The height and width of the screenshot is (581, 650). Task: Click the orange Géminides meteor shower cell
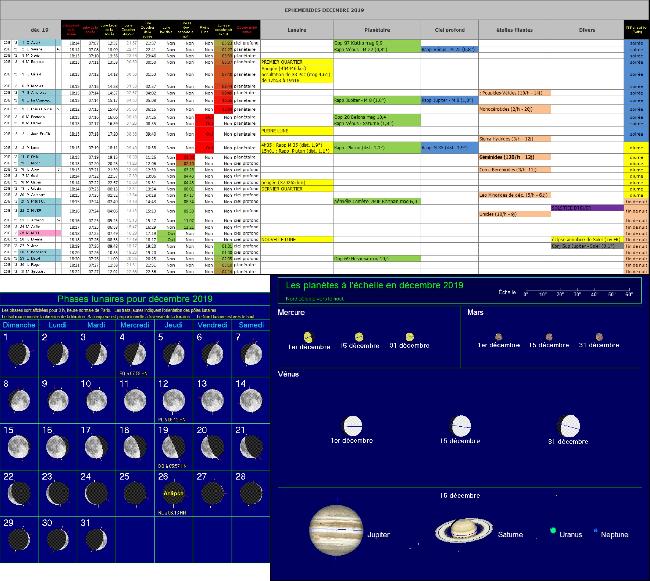[514, 157]
